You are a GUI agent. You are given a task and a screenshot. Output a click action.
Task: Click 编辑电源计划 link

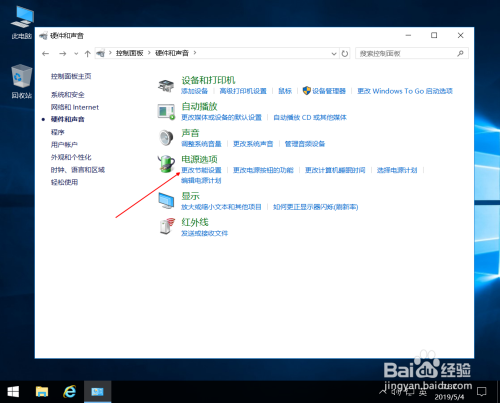201,180
